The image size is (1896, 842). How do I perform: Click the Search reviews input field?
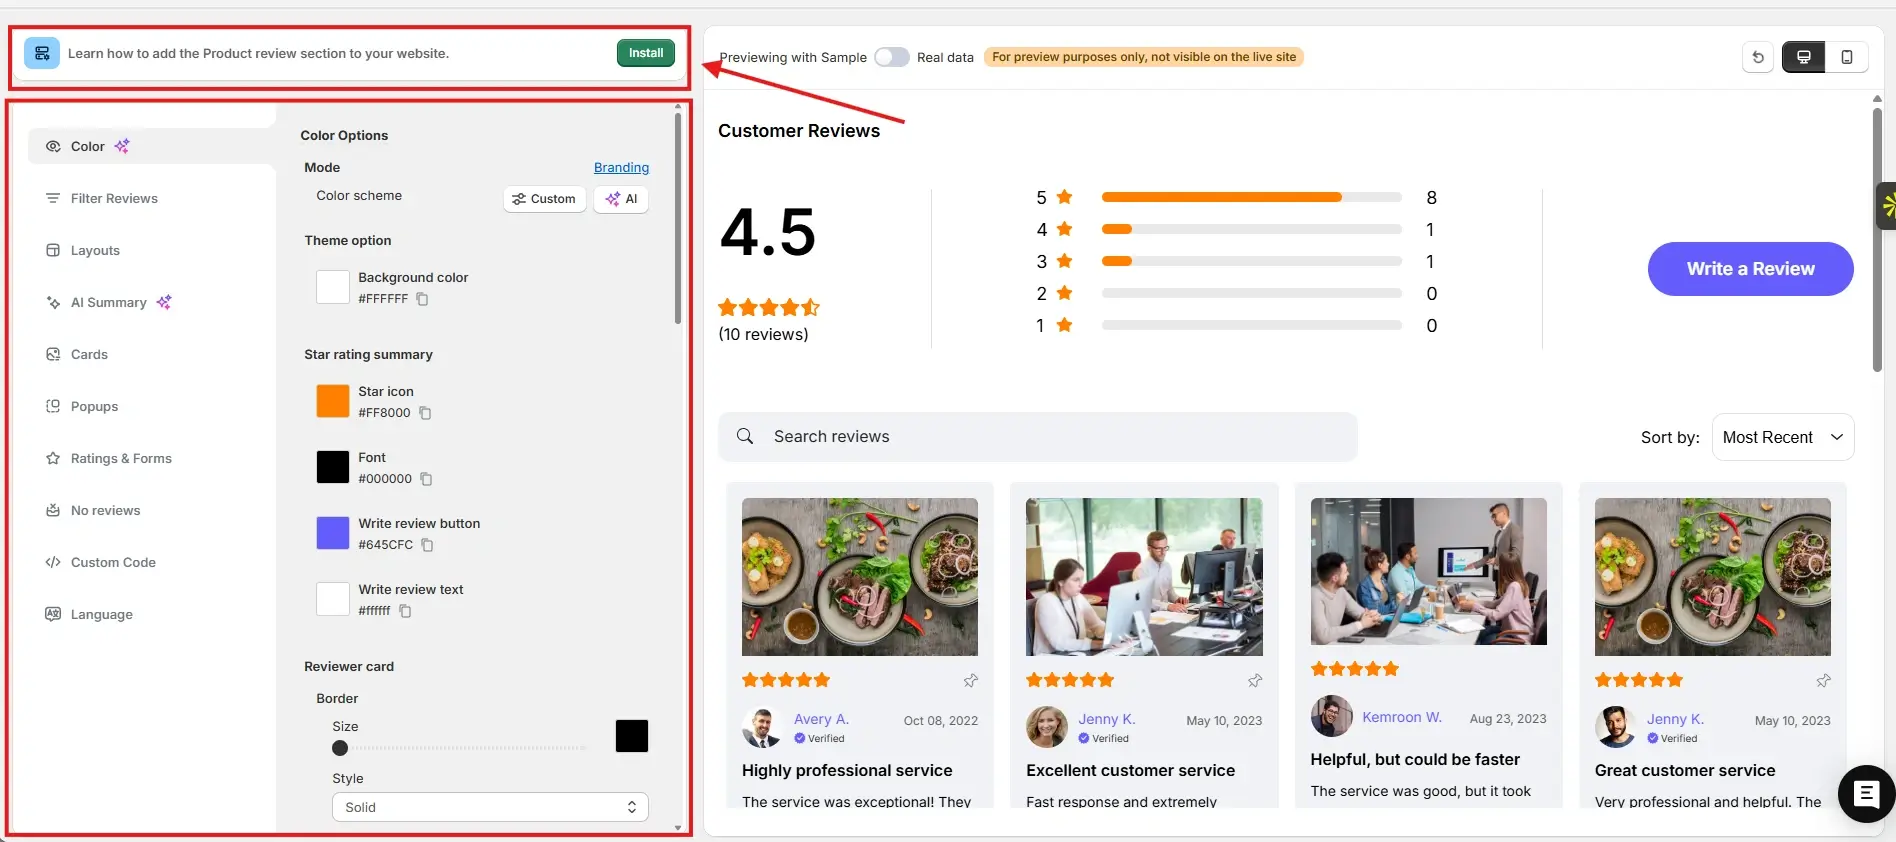1037,437
